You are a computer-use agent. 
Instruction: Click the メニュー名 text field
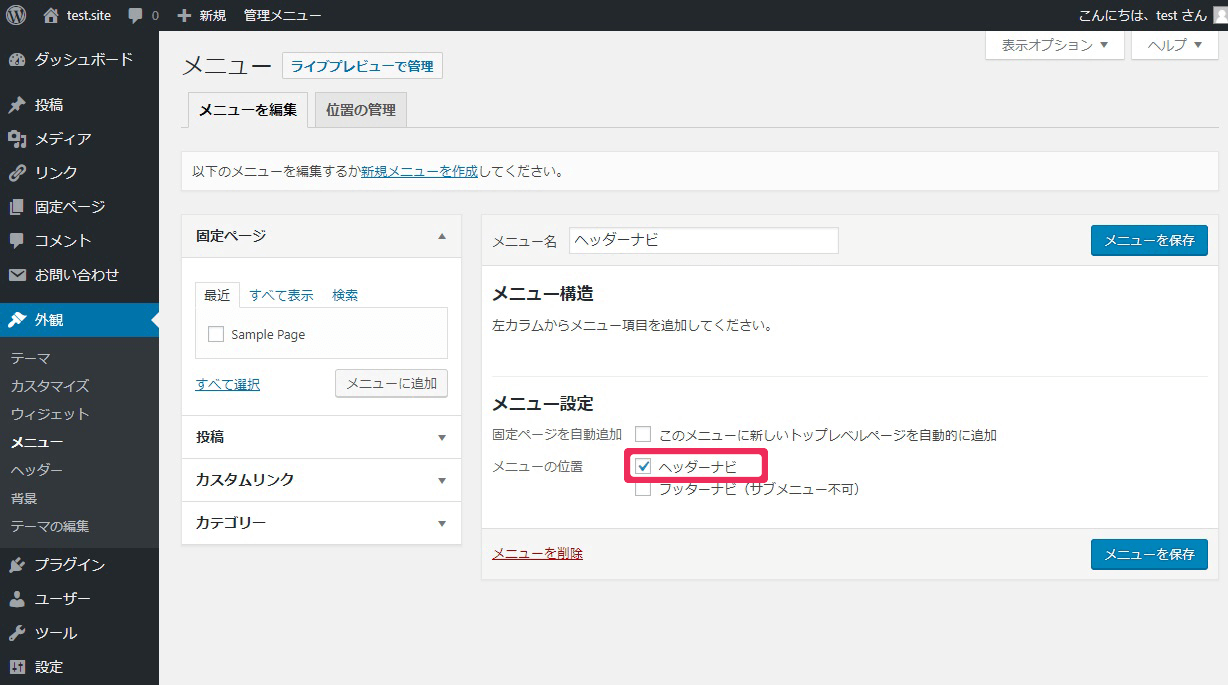tap(703, 241)
